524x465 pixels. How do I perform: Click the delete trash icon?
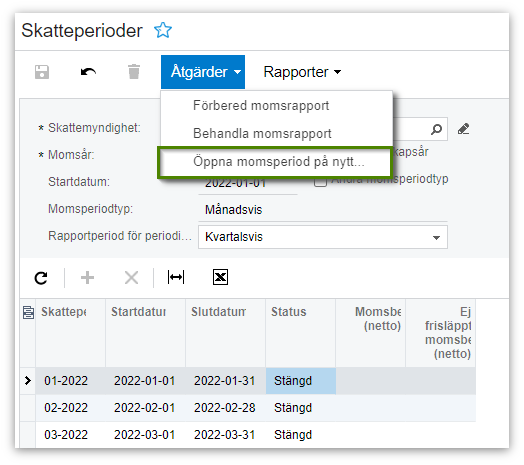point(134,72)
